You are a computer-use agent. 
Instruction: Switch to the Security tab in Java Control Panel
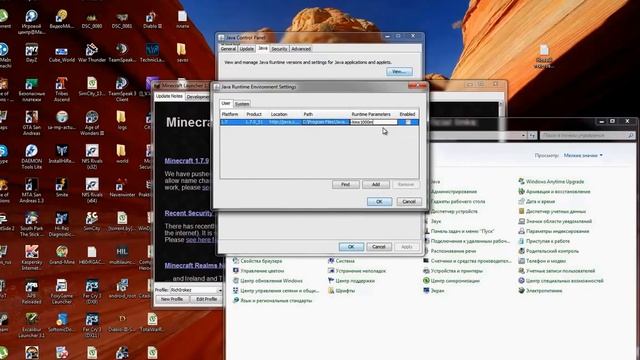coord(279,49)
